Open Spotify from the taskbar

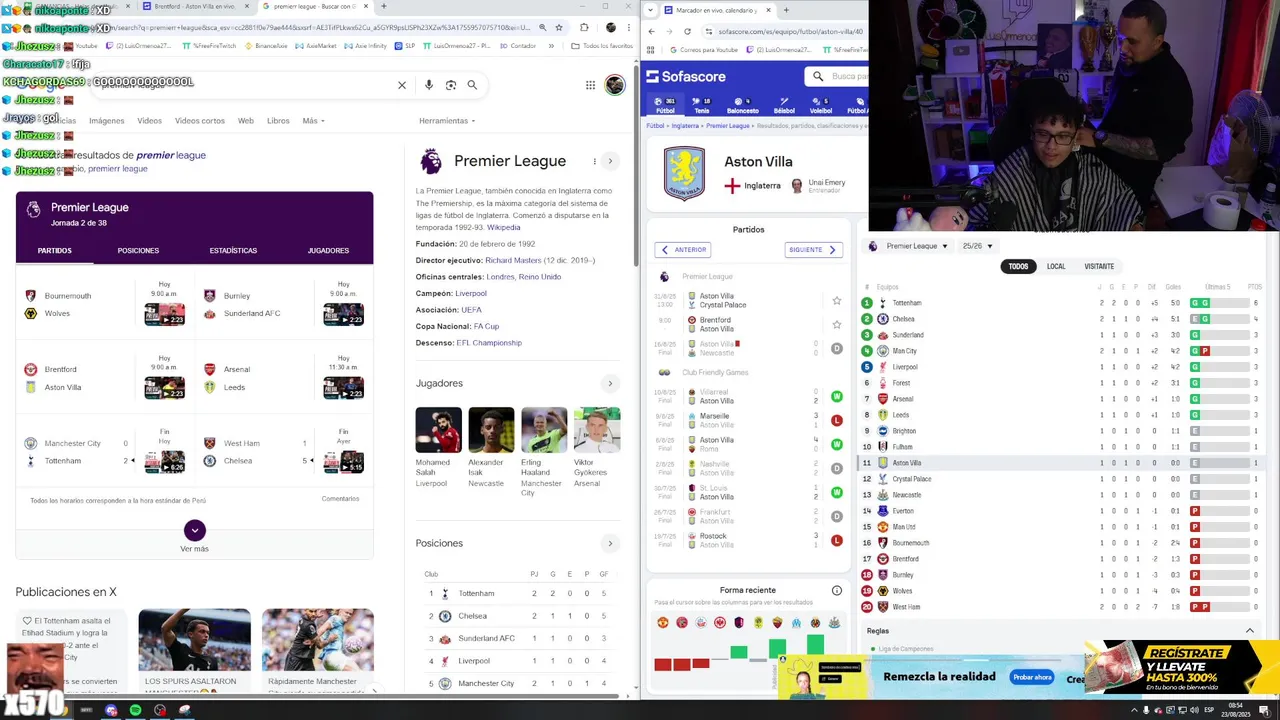point(135,710)
